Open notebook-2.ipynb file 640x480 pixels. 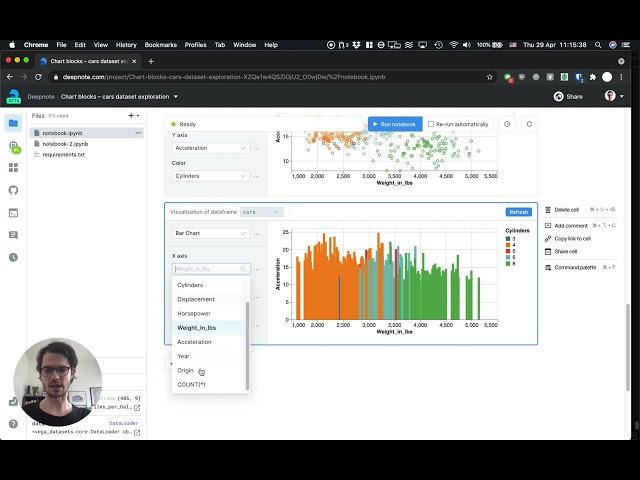coord(65,144)
